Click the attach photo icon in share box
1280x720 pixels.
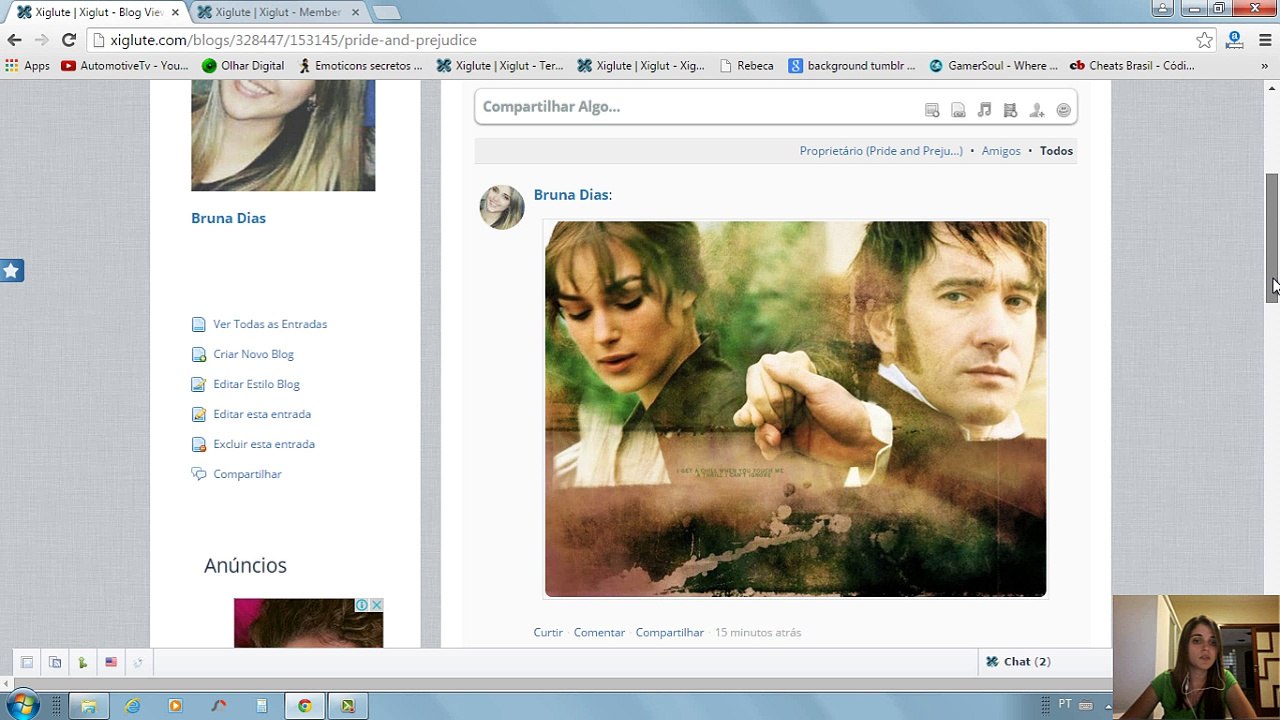(x=932, y=111)
